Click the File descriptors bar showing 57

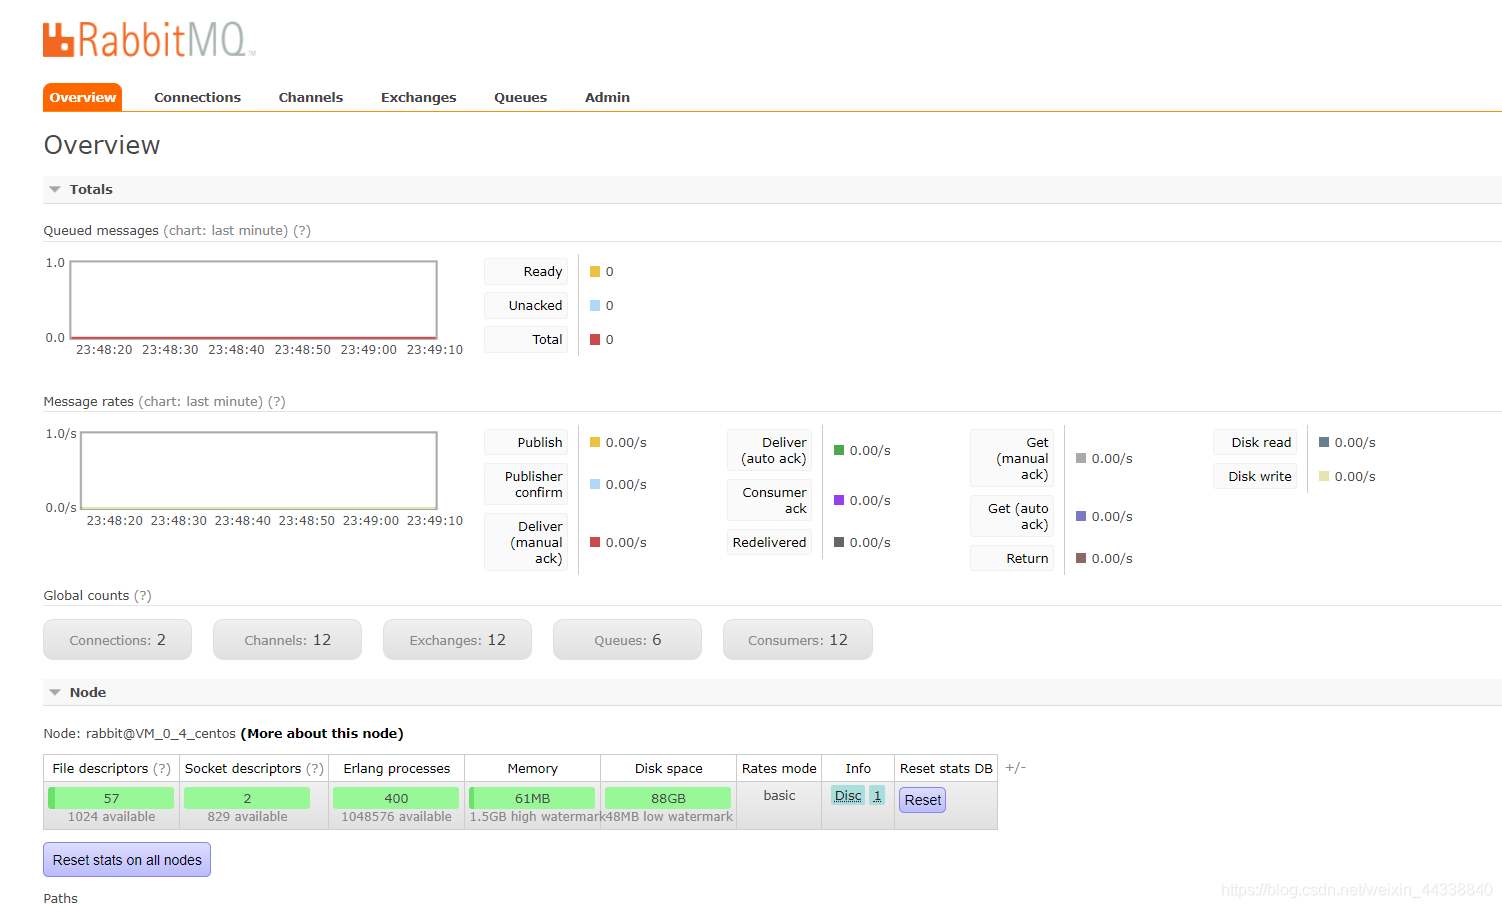(x=111, y=798)
